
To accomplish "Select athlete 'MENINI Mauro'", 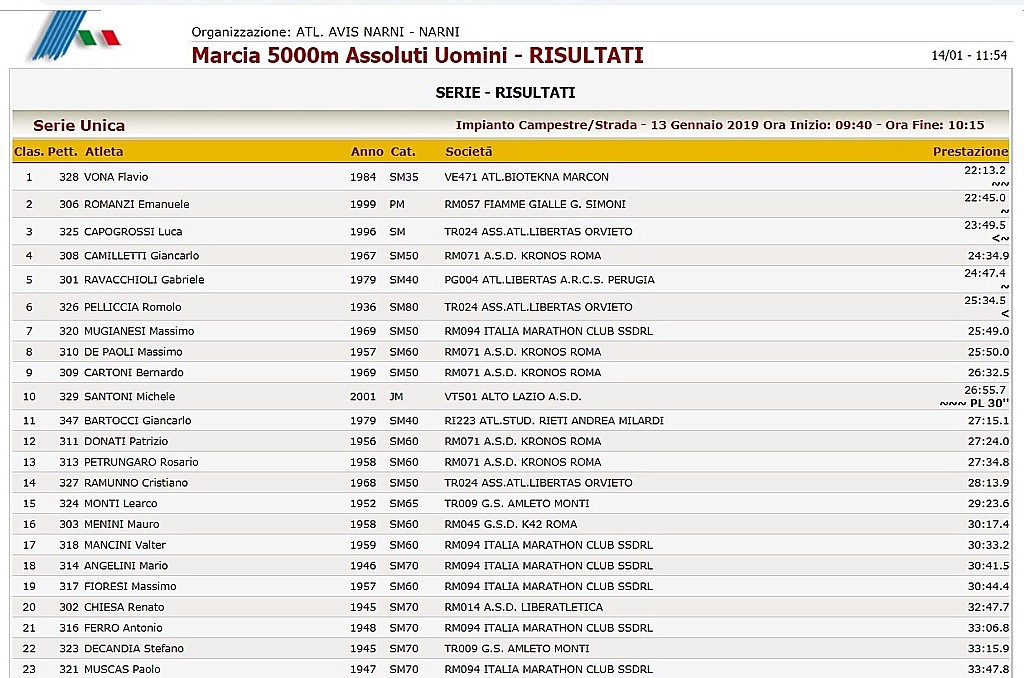I will tap(121, 525).
